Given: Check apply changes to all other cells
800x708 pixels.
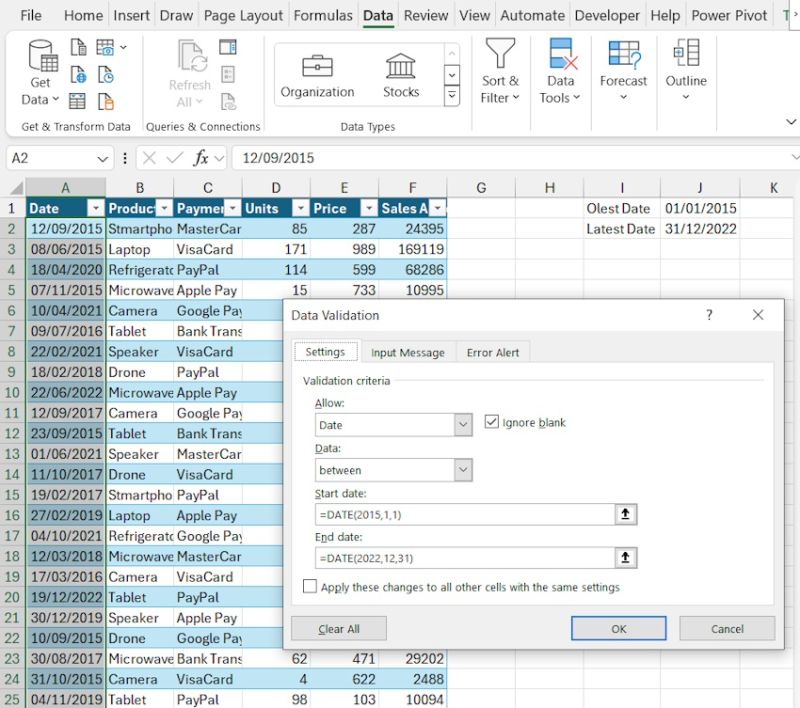Looking at the screenshot, I should click(x=310, y=587).
